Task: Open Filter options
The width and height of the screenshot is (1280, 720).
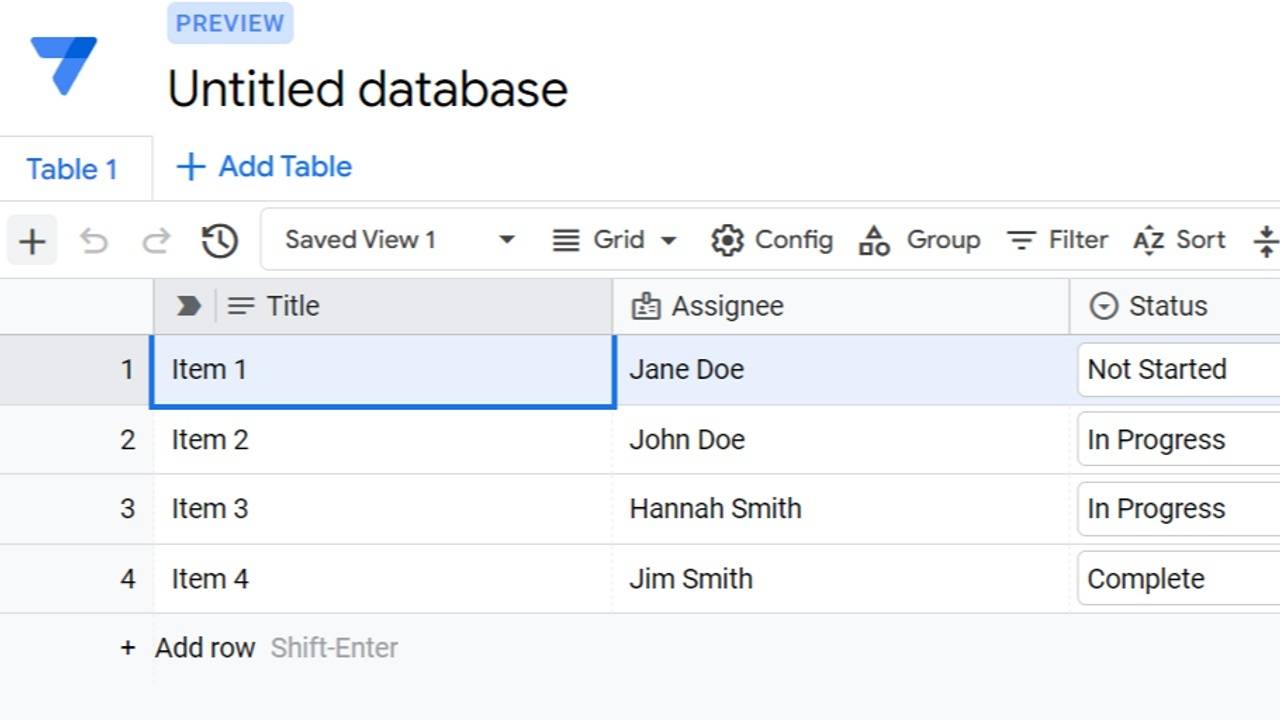Action: click(x=1057, y=240)
